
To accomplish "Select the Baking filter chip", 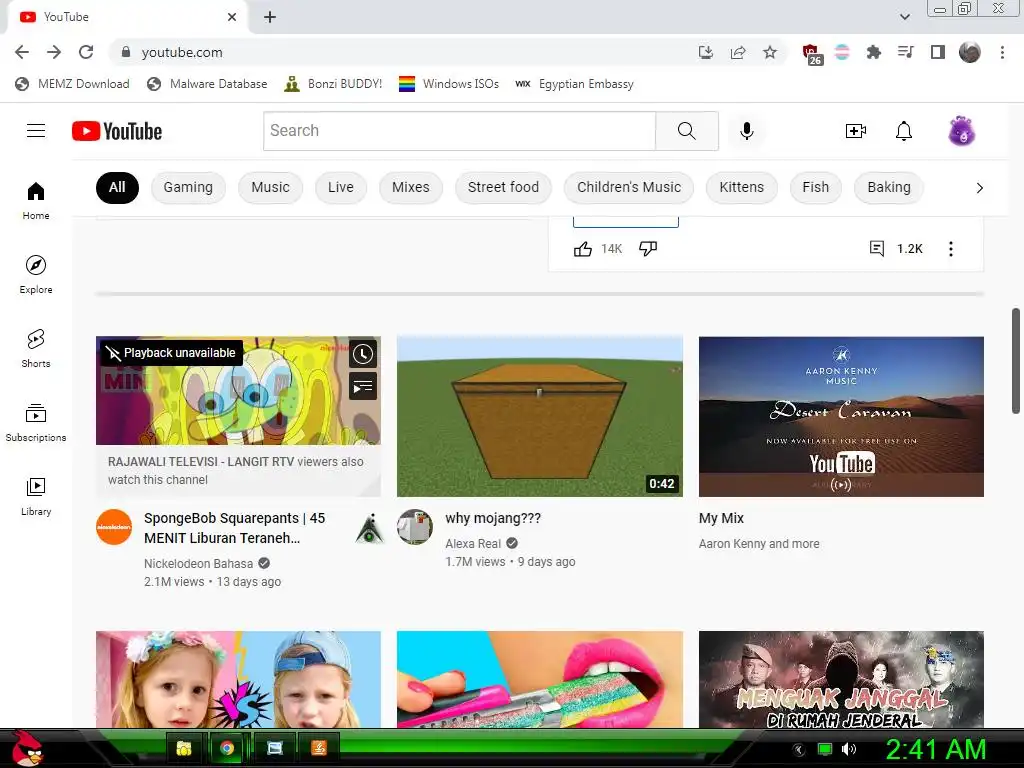I will coord(889,188).
